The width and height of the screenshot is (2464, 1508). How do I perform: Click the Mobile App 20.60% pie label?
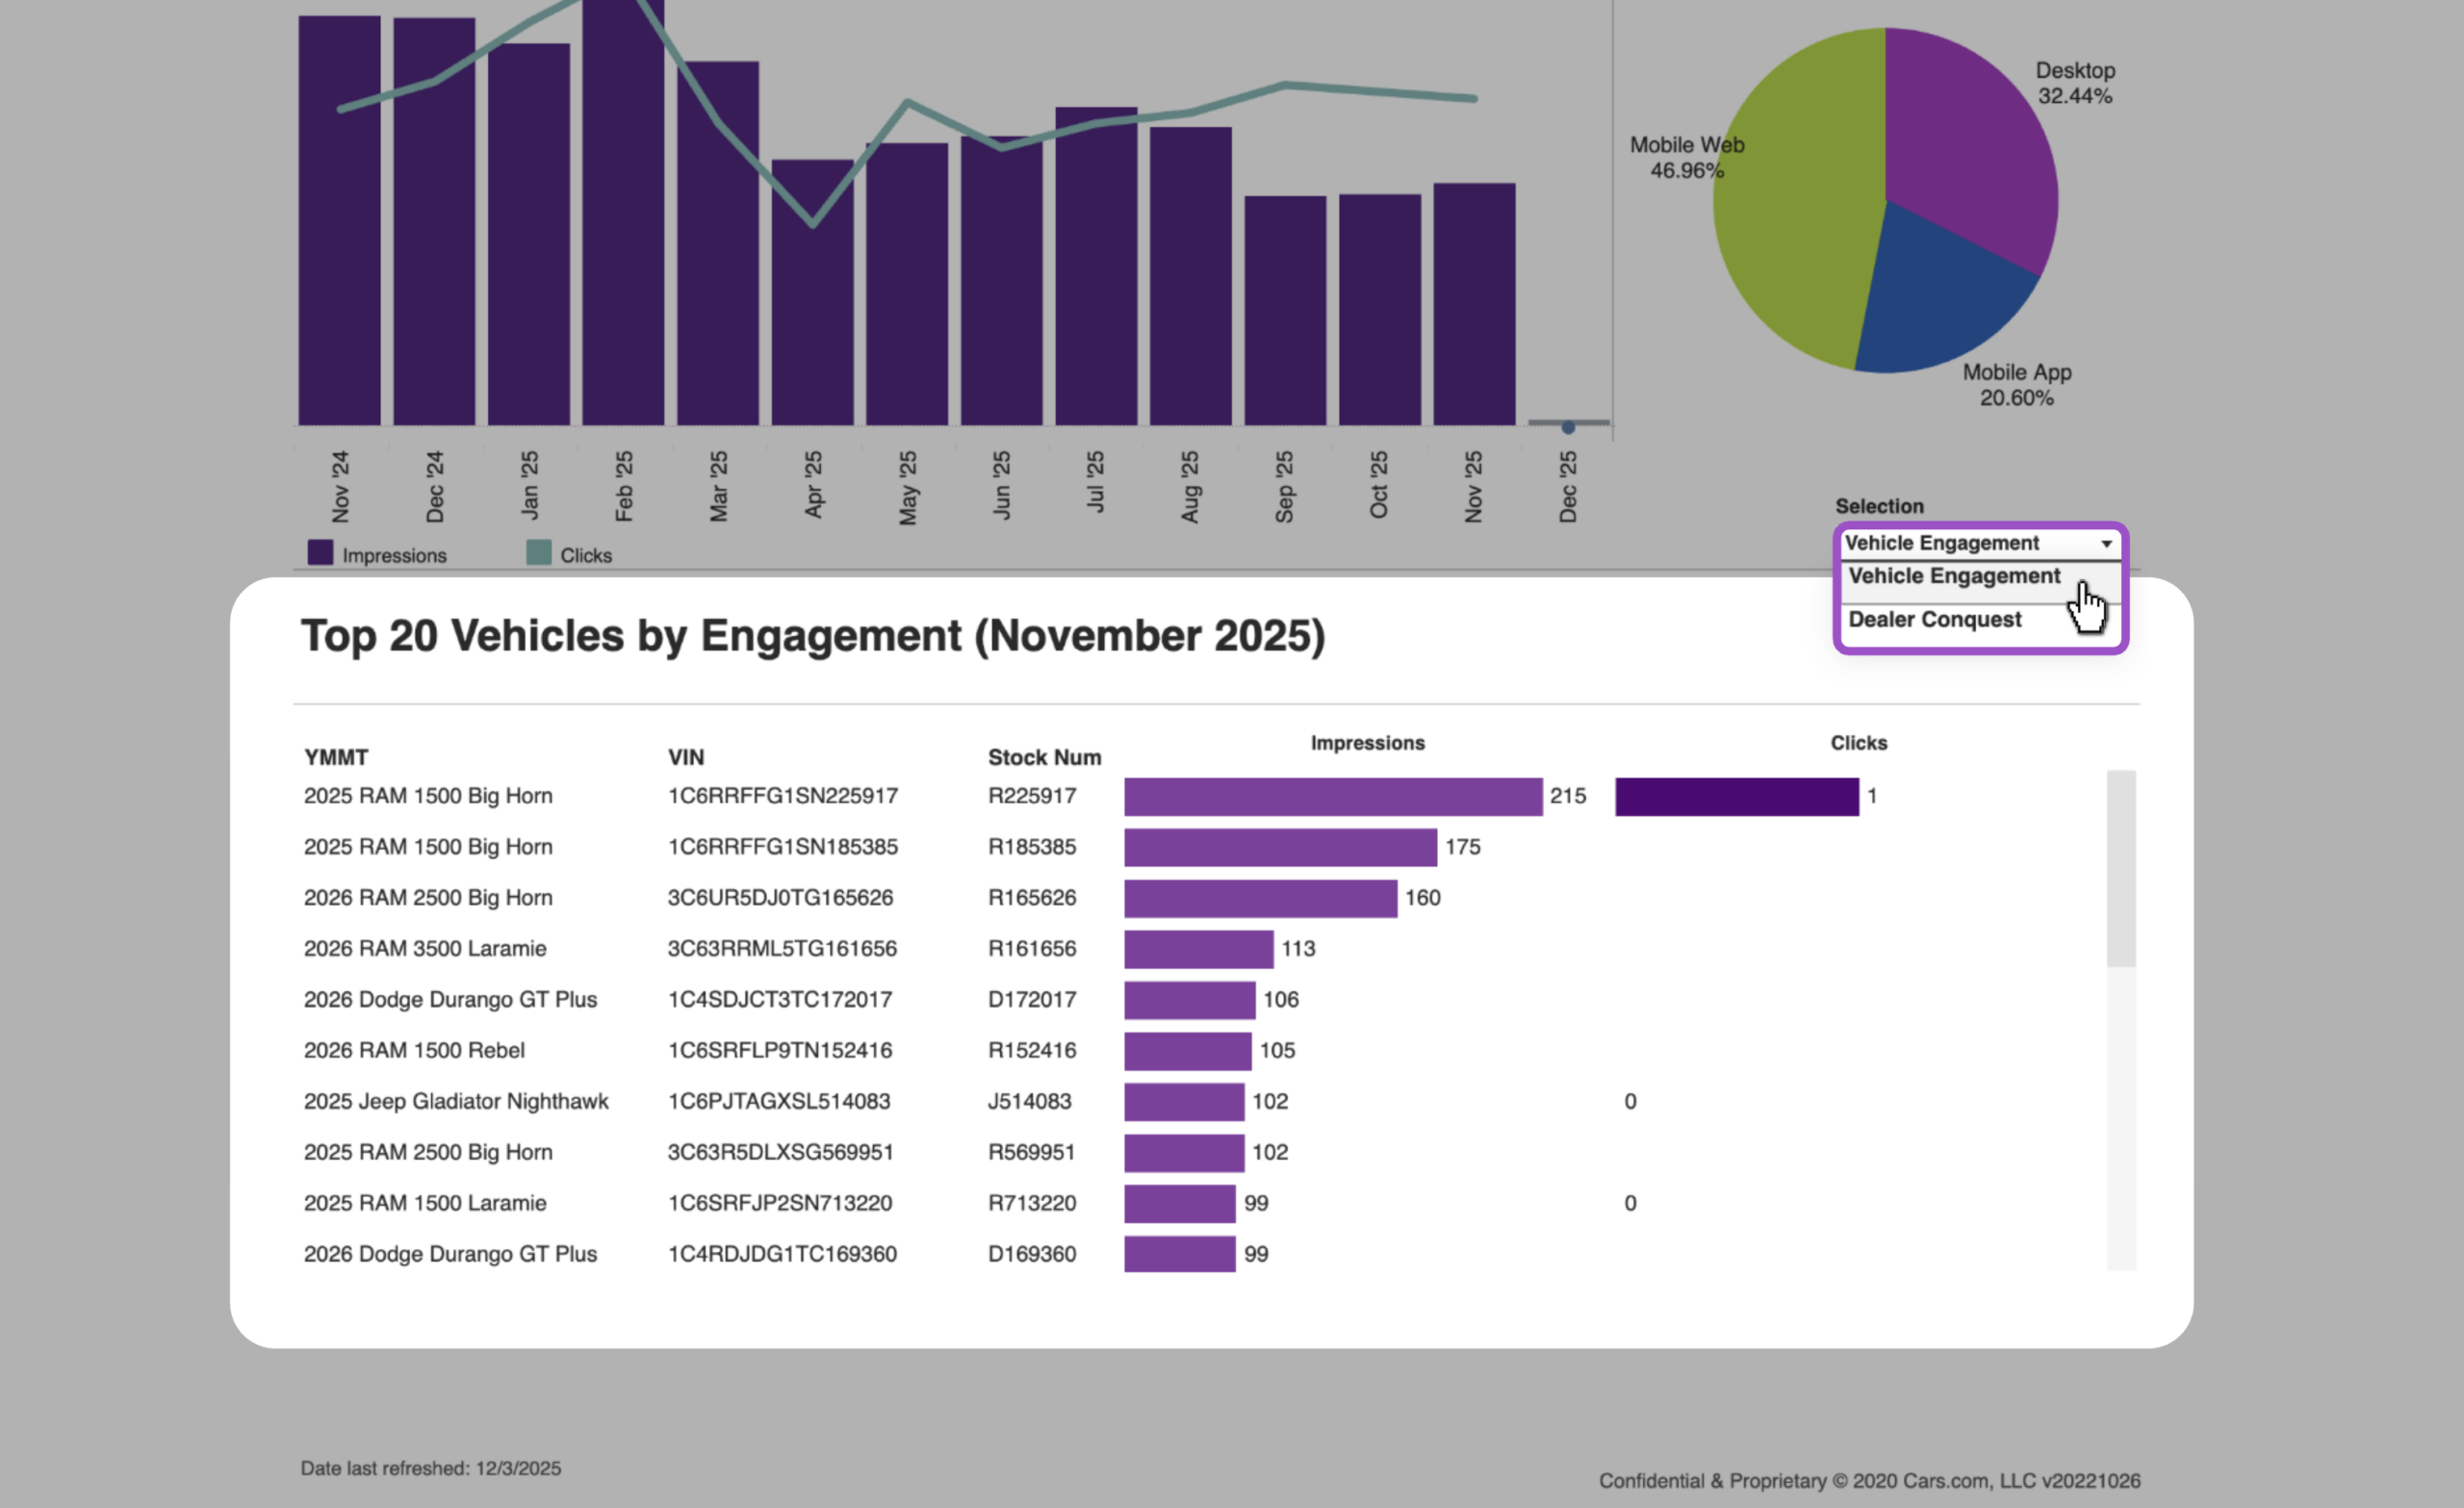pos(2017,385)
